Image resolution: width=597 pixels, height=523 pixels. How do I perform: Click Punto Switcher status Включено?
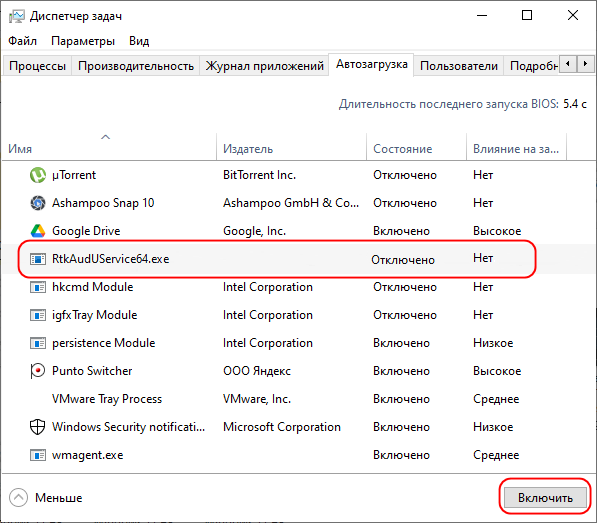point(401,371)
